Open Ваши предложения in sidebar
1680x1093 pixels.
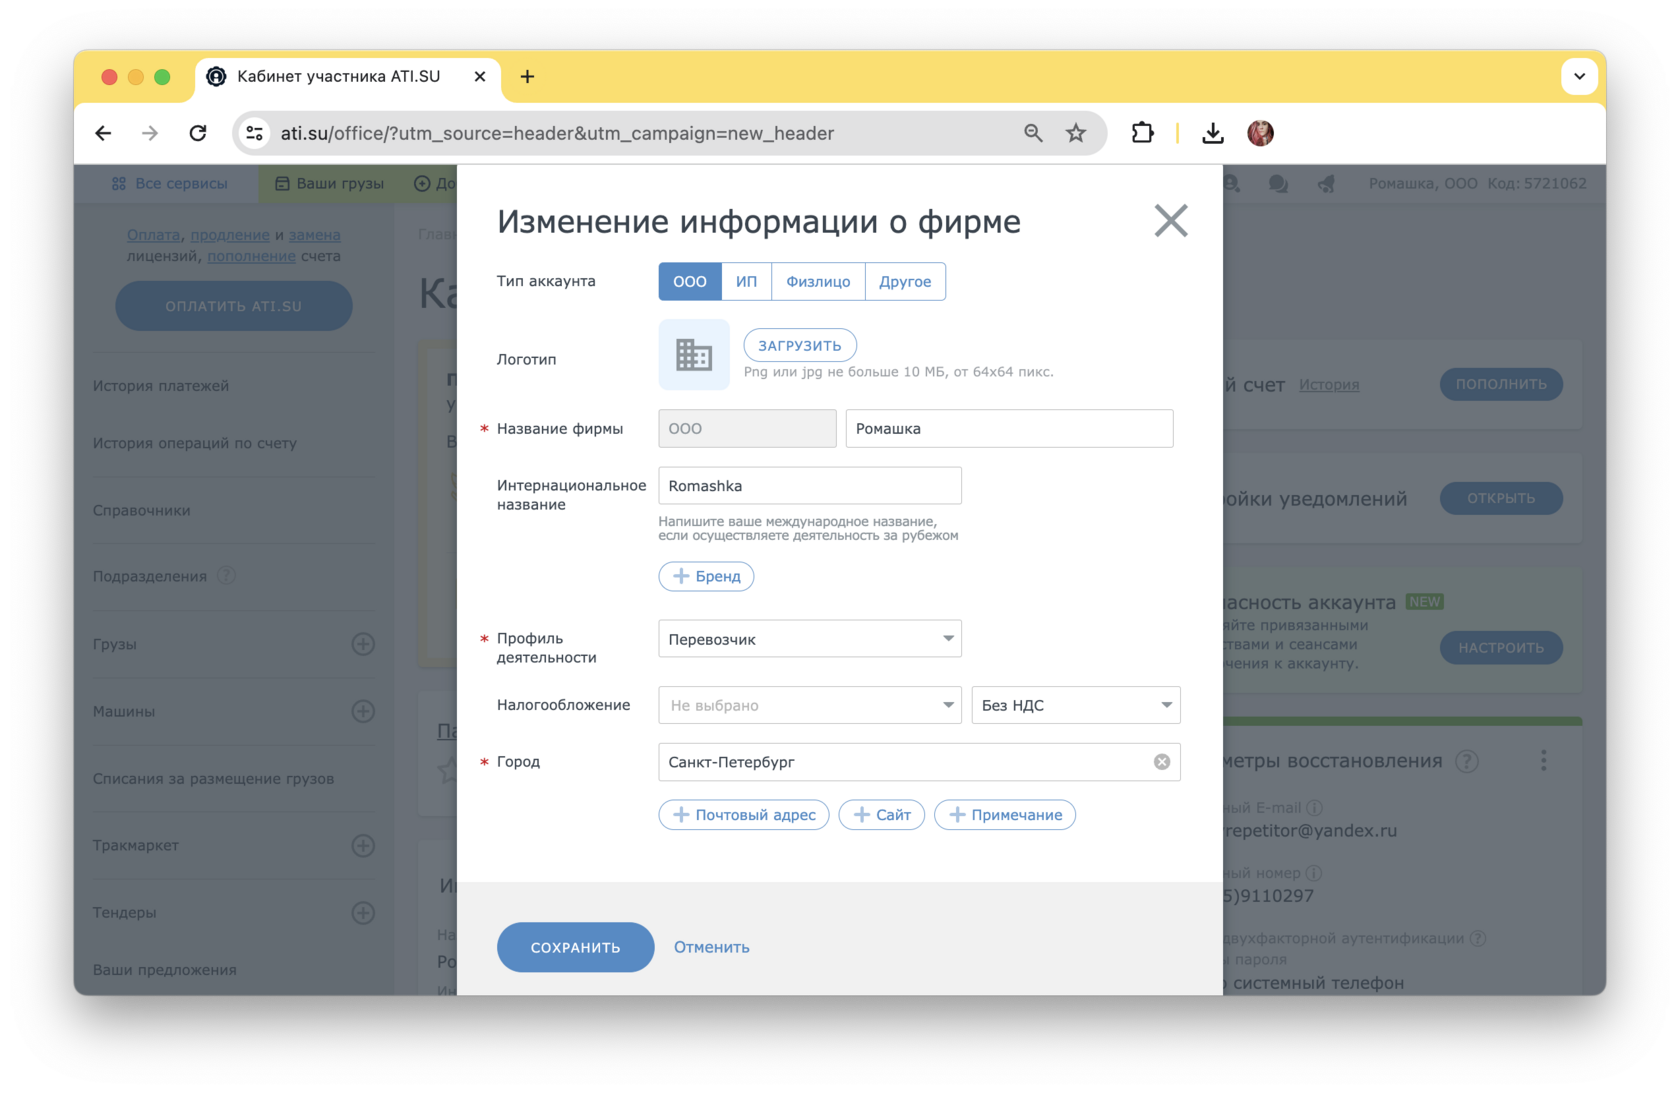165,969
